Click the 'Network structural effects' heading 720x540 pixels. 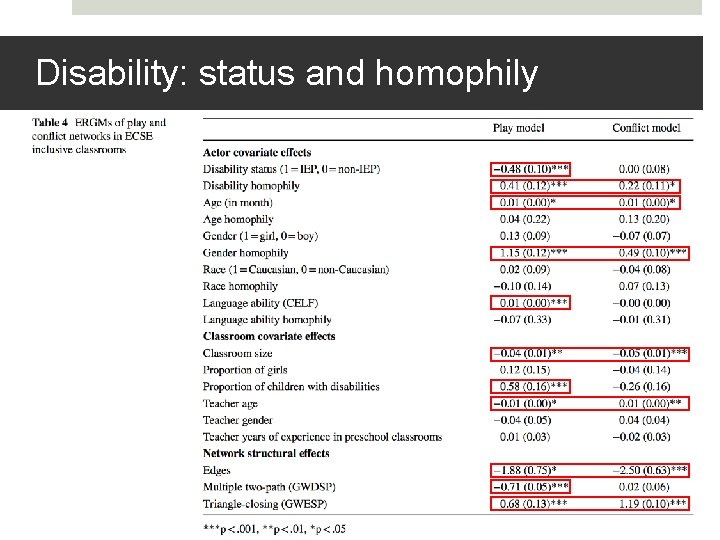[x=266, y=453]
